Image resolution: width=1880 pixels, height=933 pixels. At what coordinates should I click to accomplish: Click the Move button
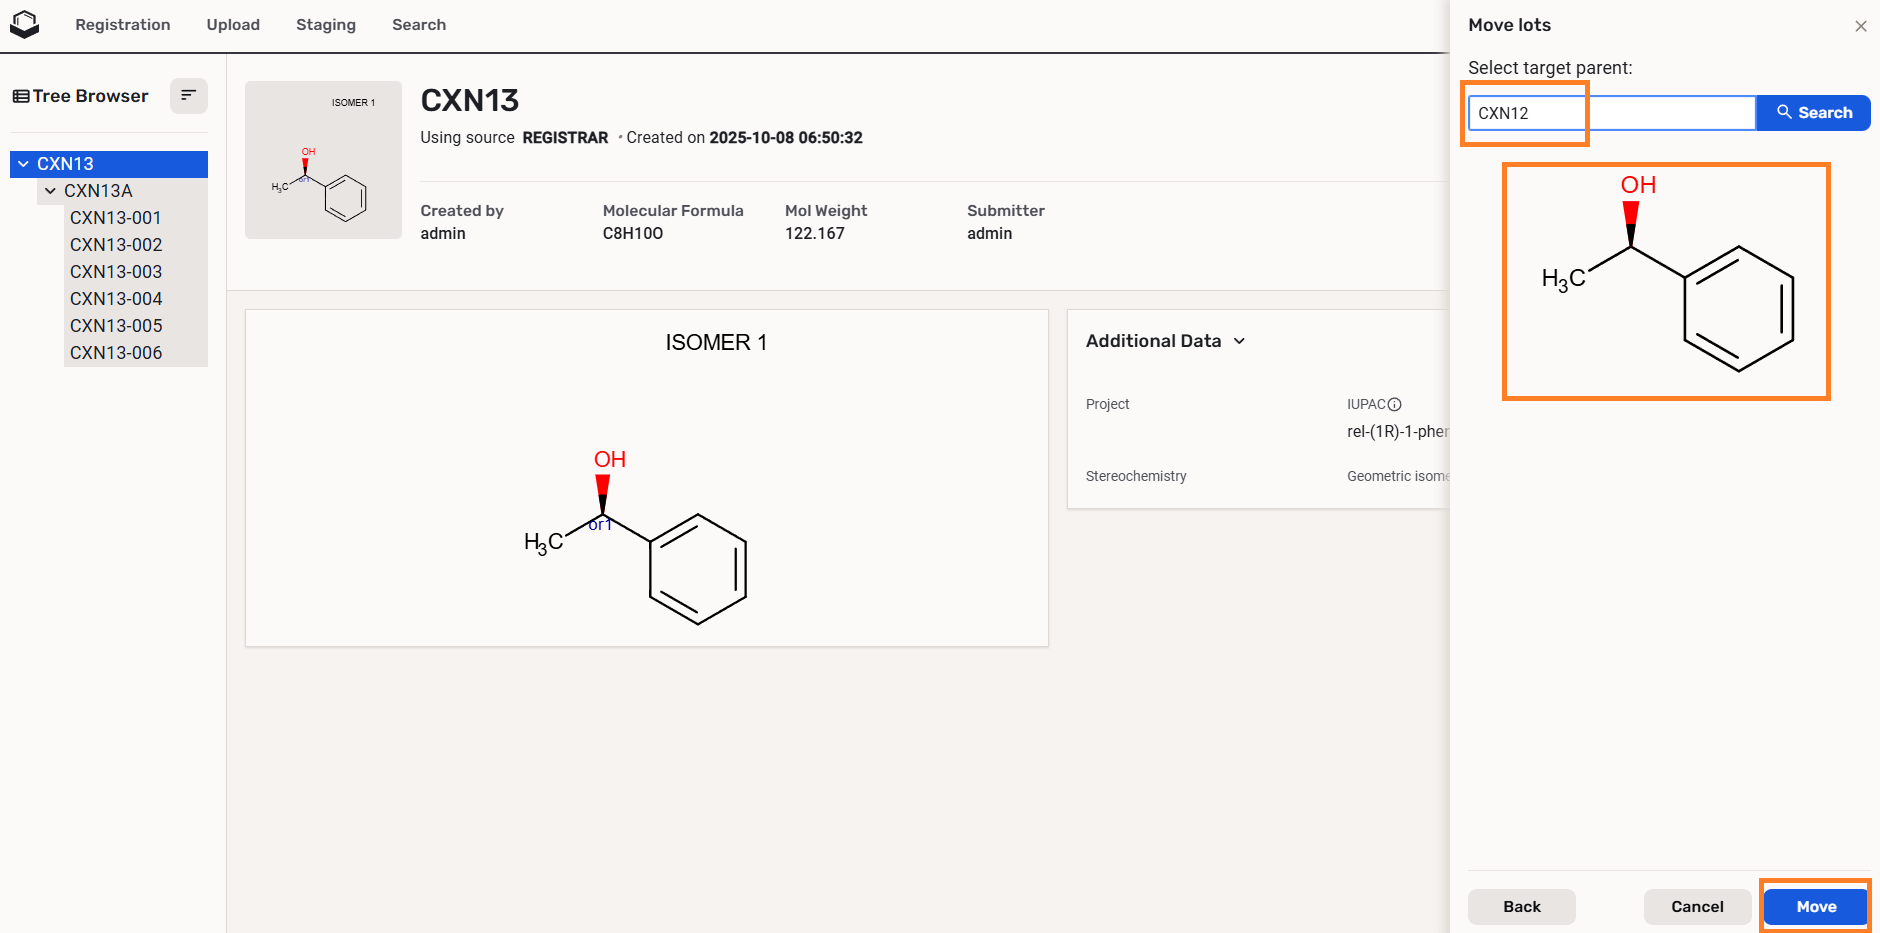pyautogui.click(x=1815, y=906)
